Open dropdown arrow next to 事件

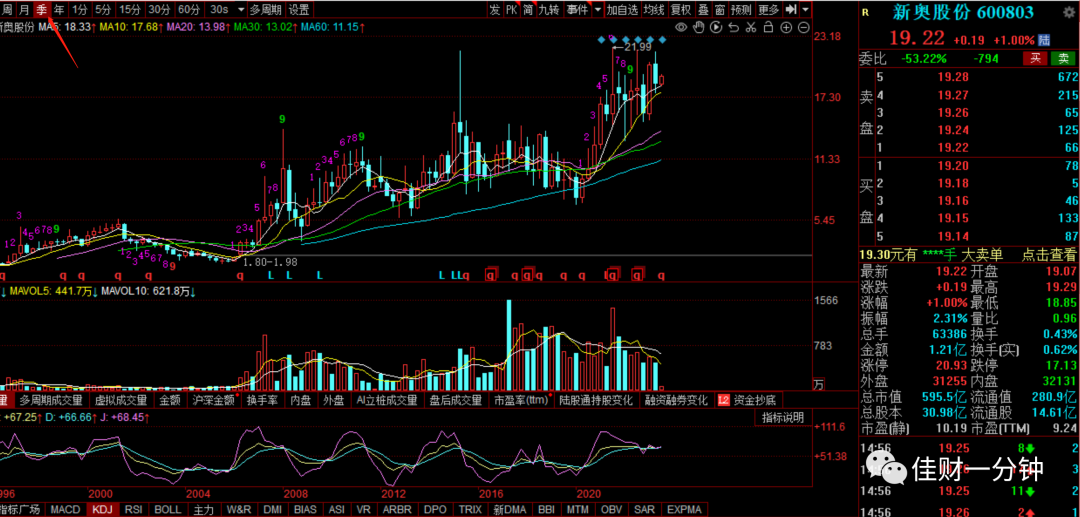click(x=597, y=10)
